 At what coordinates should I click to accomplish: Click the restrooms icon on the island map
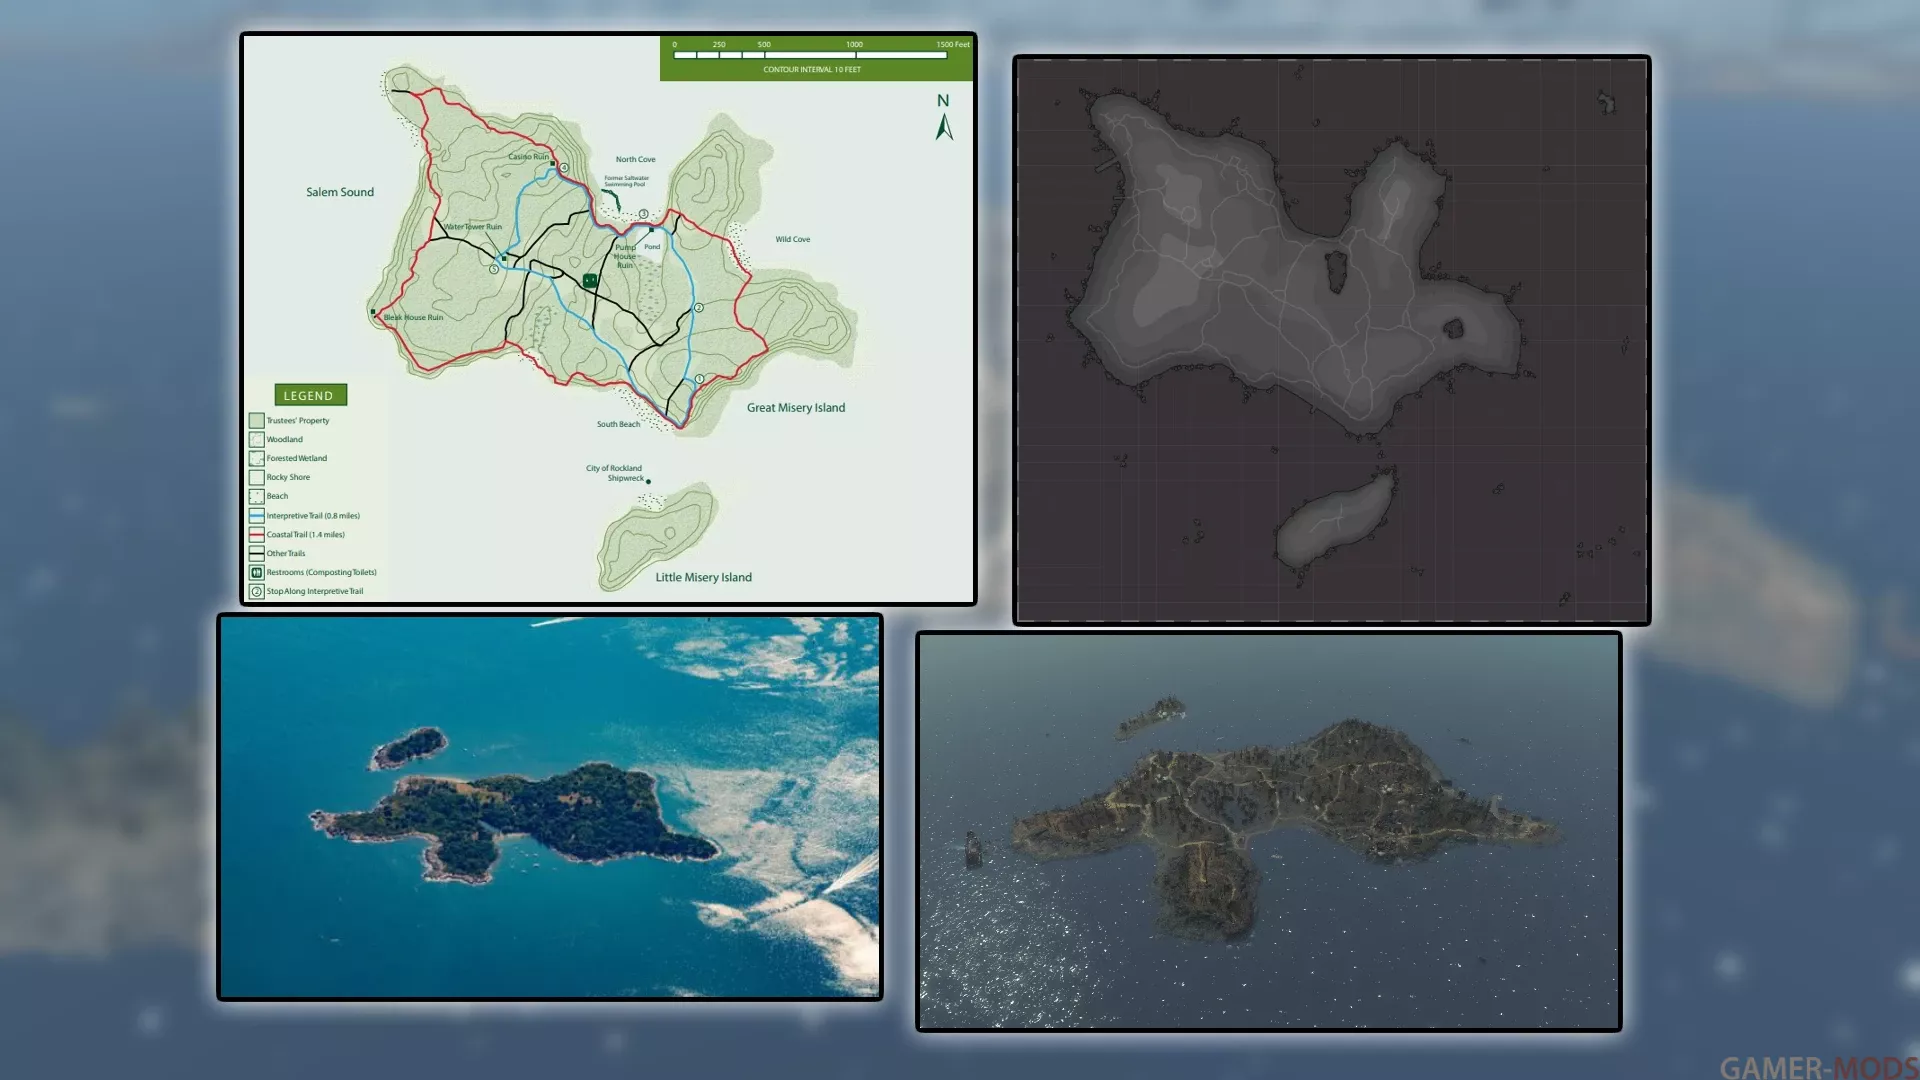[590, 281]
